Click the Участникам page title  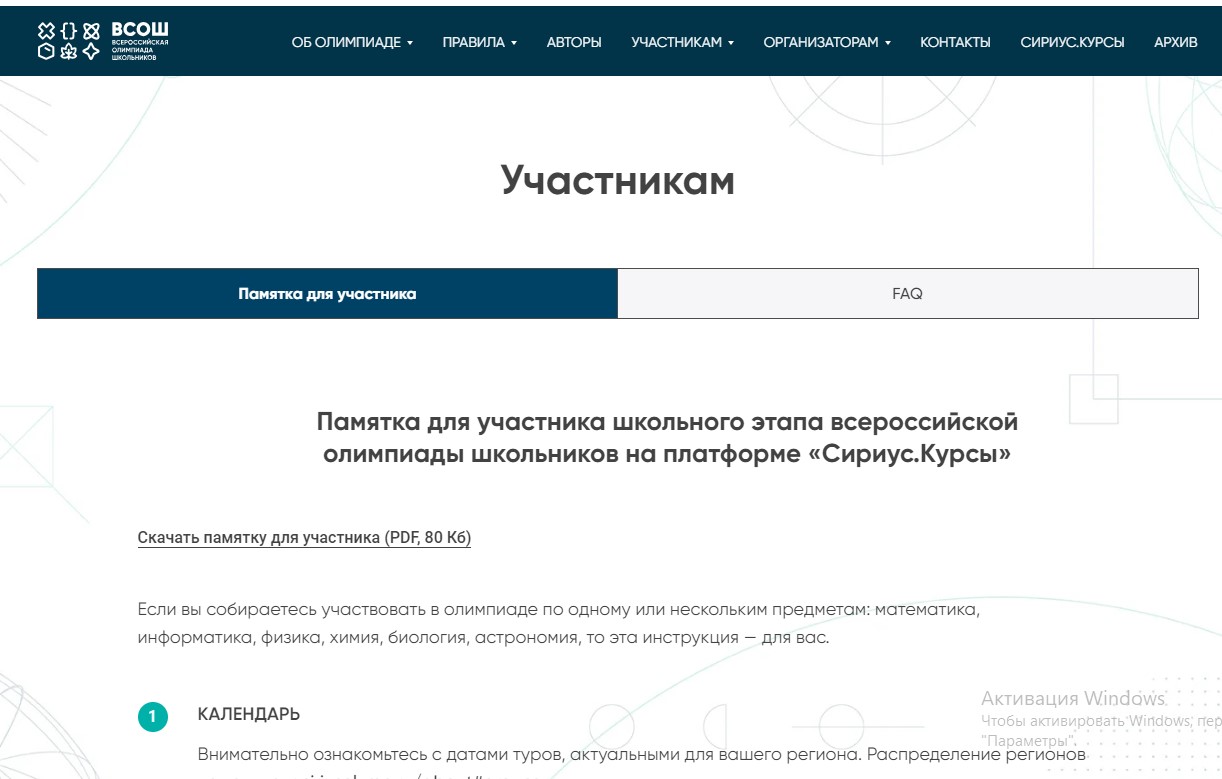point(617,180)
